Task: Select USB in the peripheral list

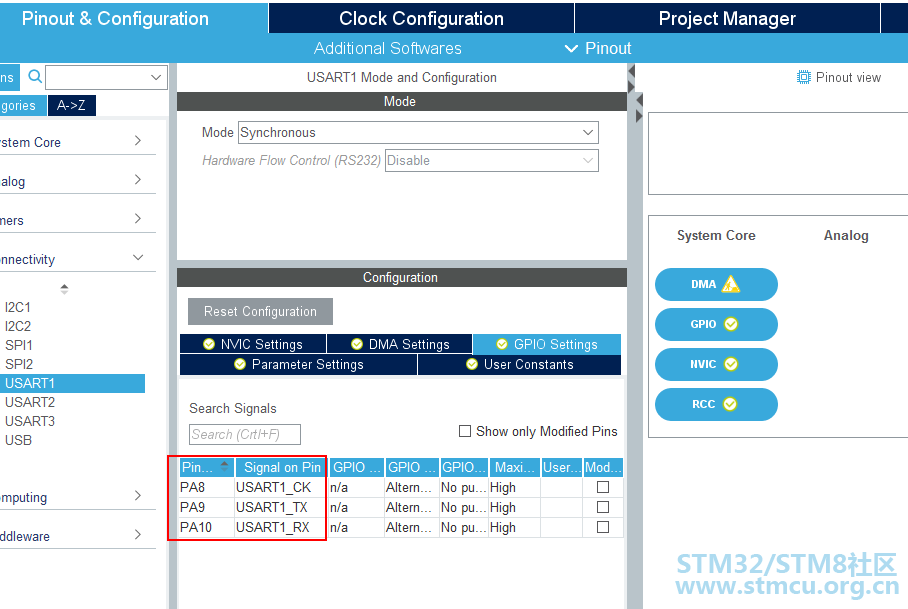Action: (19, 440)
